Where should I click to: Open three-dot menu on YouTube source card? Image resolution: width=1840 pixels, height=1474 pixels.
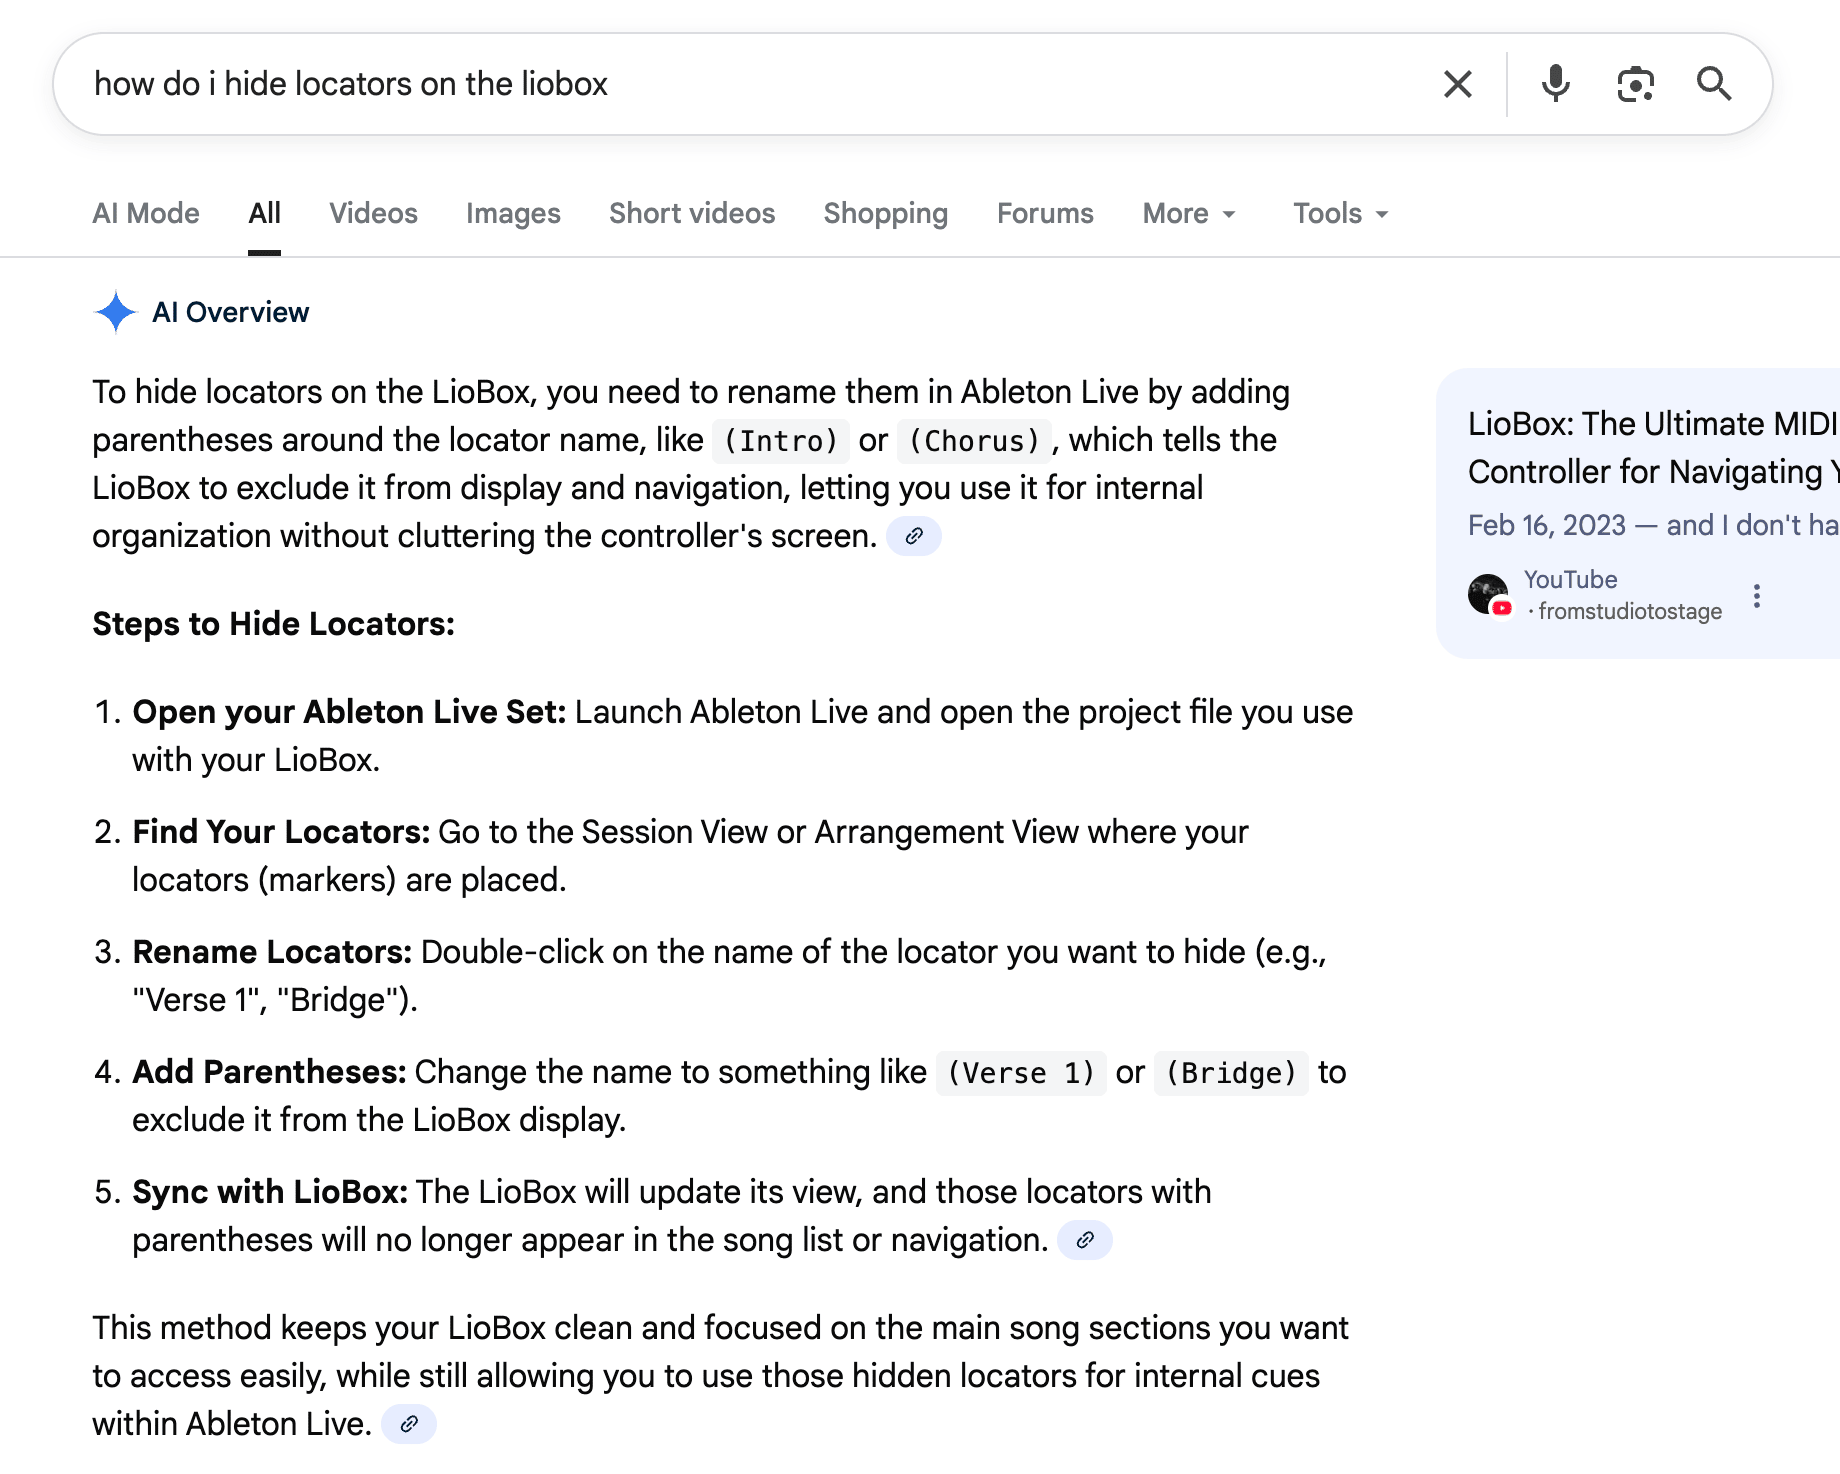click(x=1757, y=596)
